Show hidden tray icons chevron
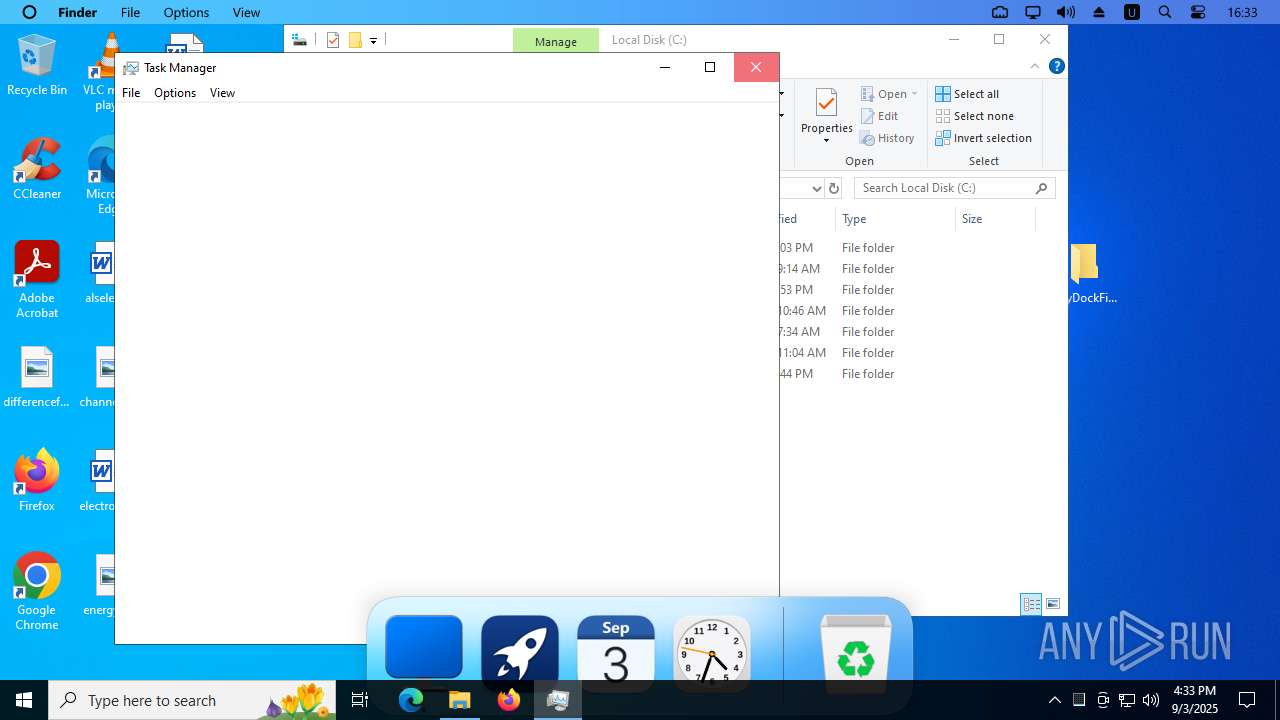Screen dimensions: 1280x720 coord(1055,700)
